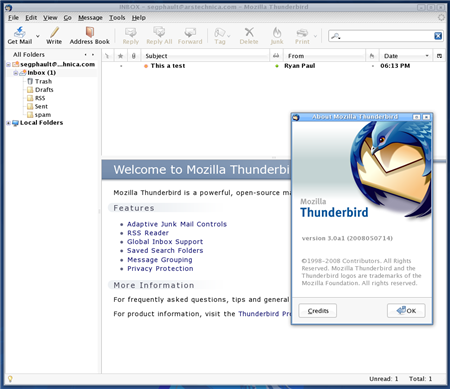
Task: Focus the toolbar search field
Action: coord(387,36)
